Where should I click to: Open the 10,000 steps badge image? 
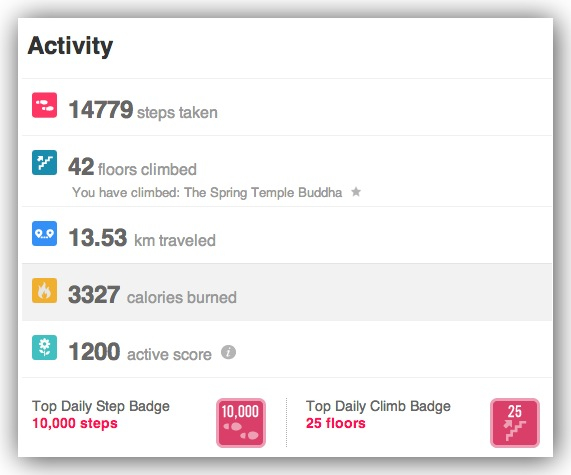(241, 423)
